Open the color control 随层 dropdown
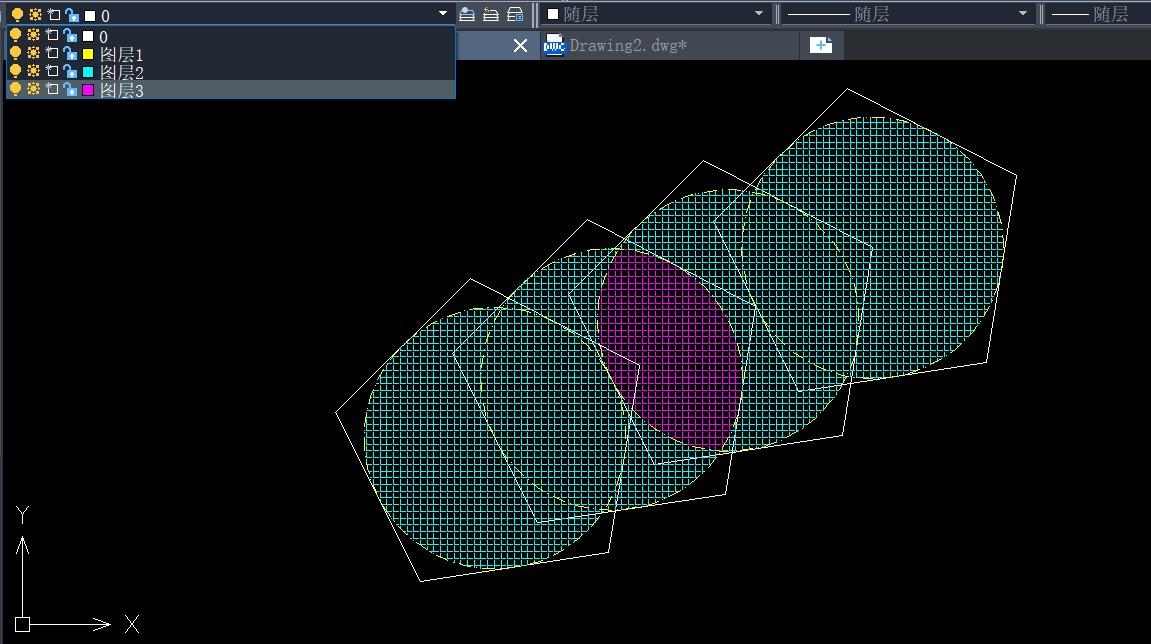This screenshot has height=644, width=1151. tap(759, 14)
